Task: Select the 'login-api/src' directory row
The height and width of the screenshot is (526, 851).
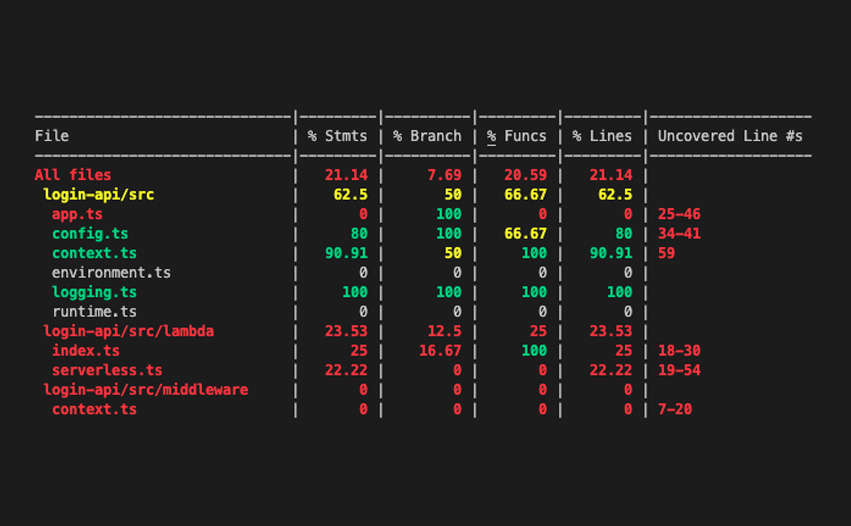Action: tap(99, 194)
